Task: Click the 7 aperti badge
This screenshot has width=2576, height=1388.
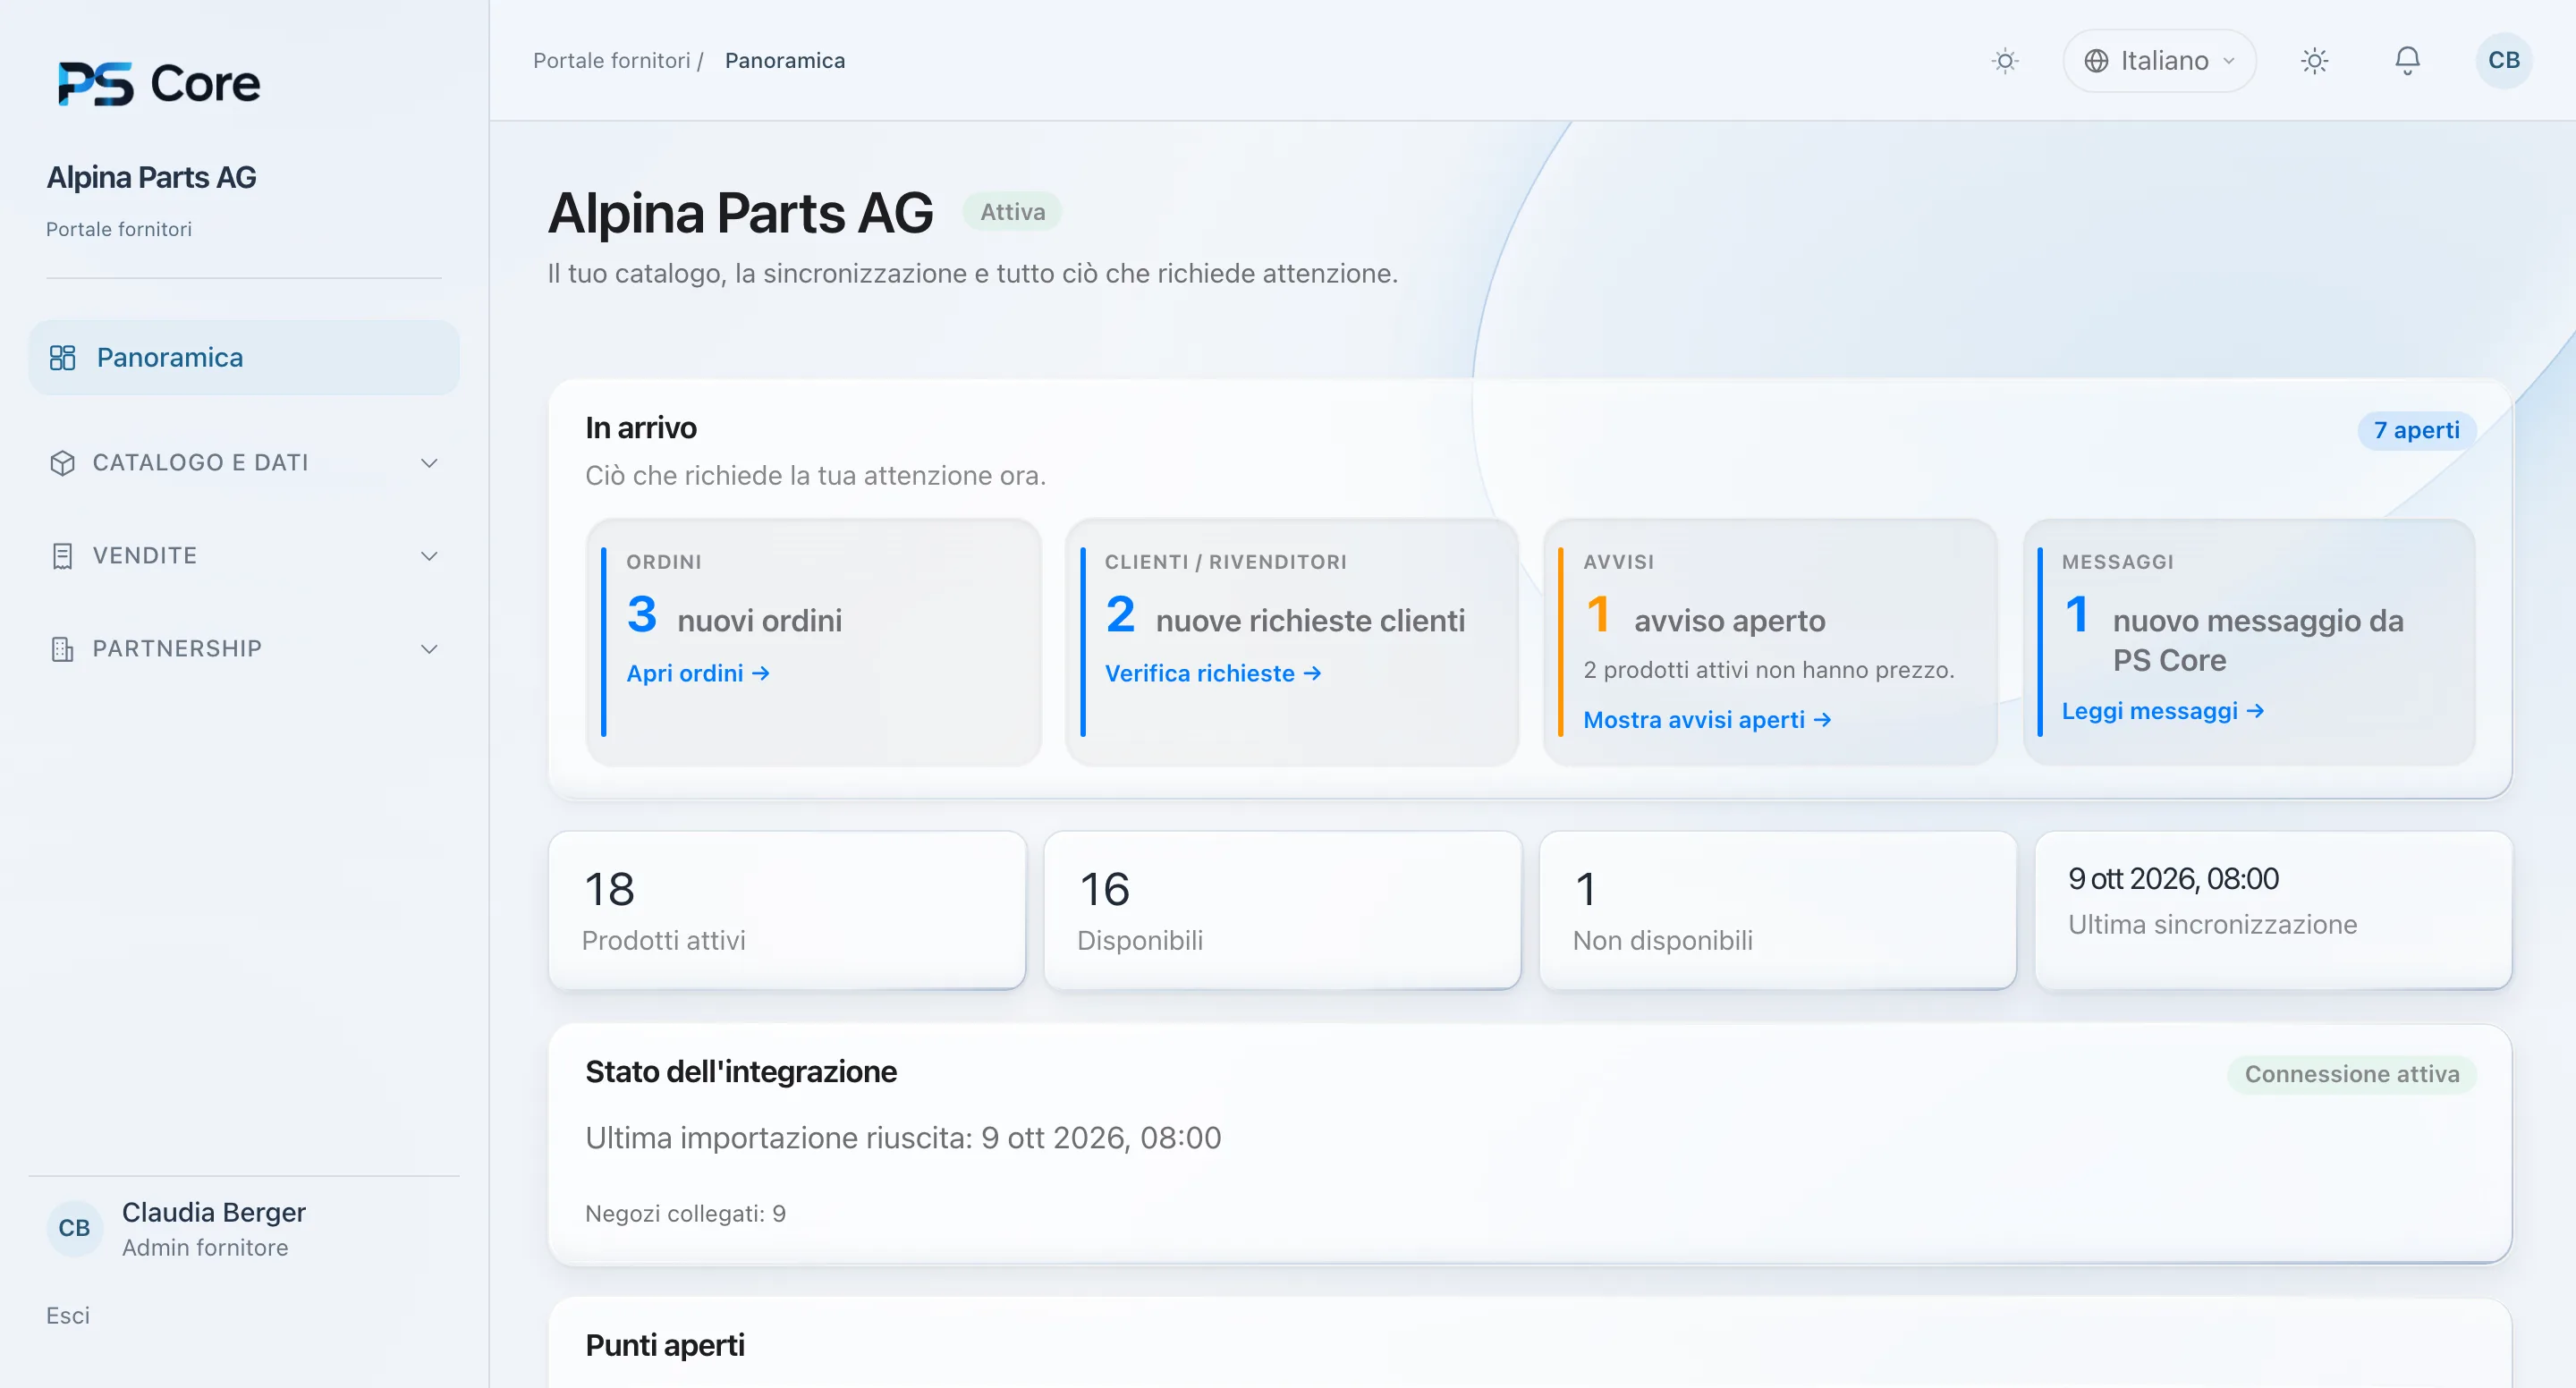Action: coord(2416,430)
